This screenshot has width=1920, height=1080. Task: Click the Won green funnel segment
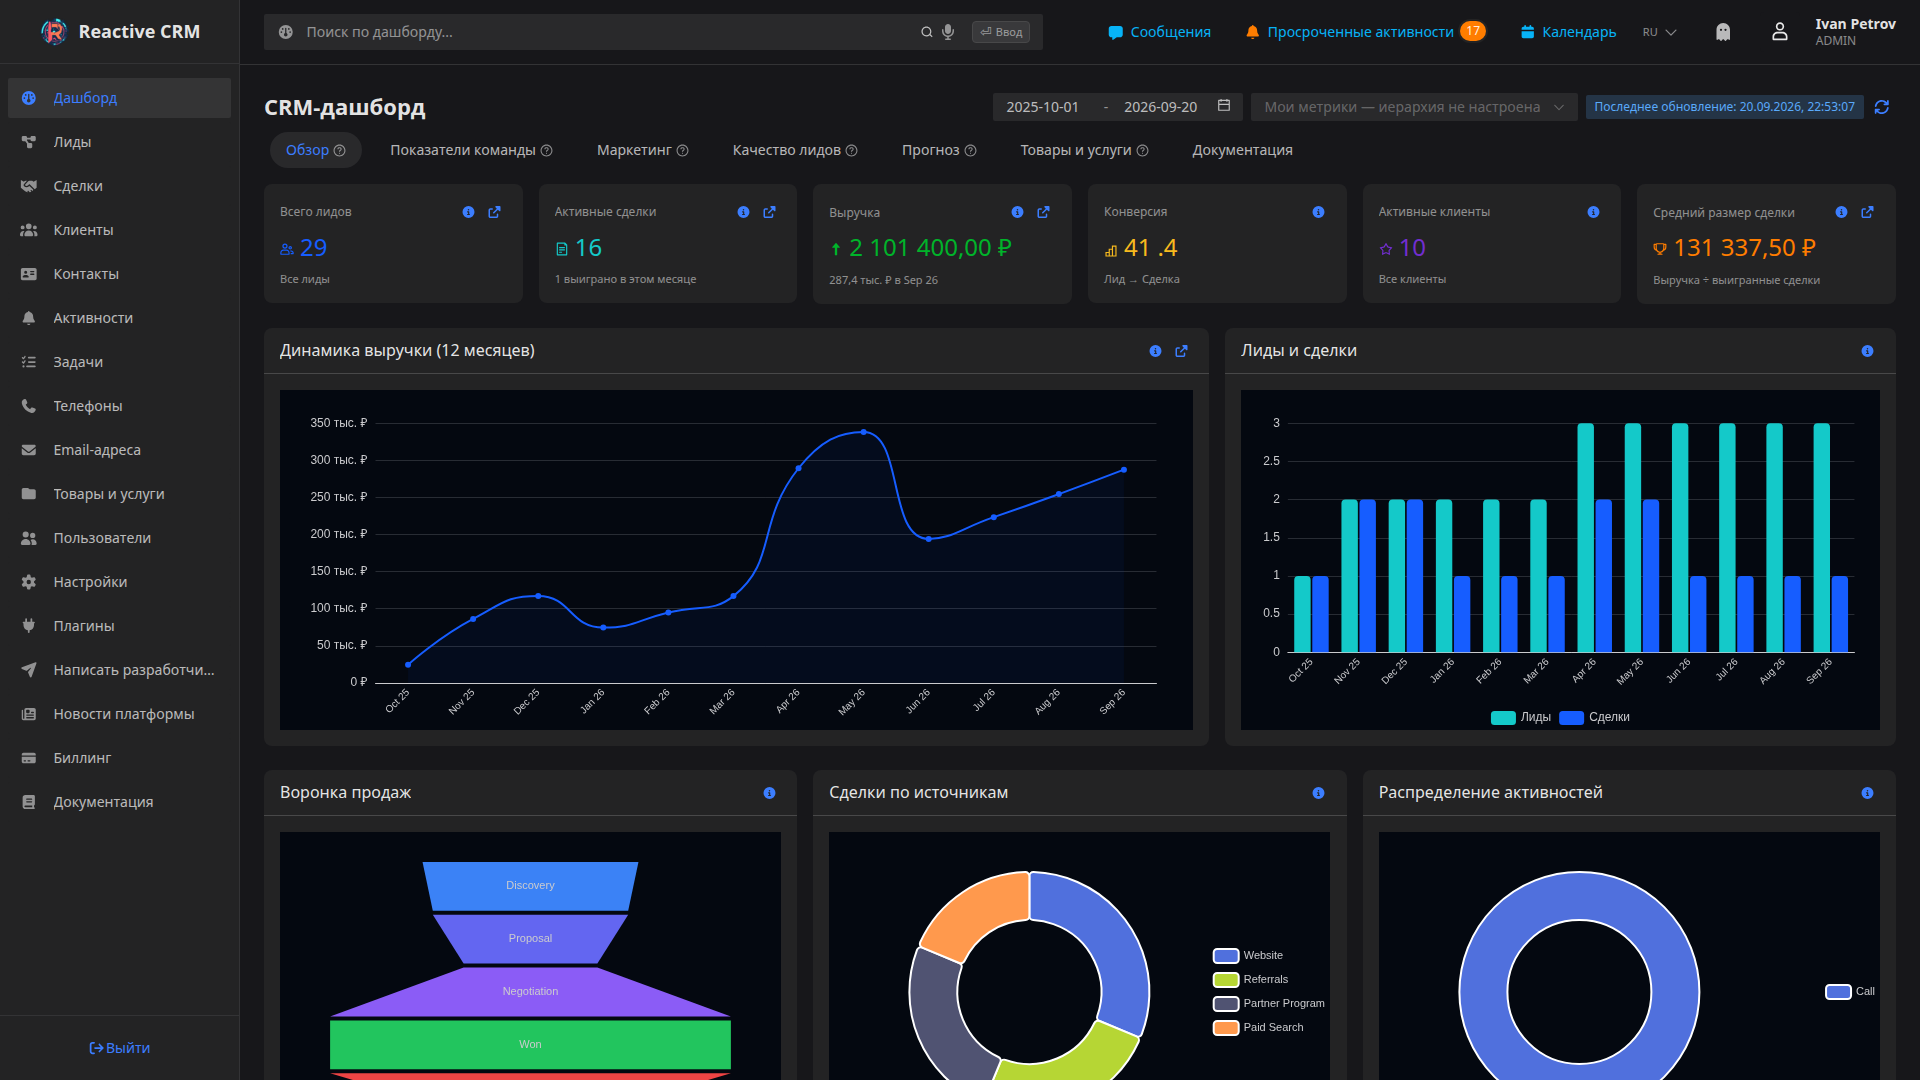click(530, 1044)
